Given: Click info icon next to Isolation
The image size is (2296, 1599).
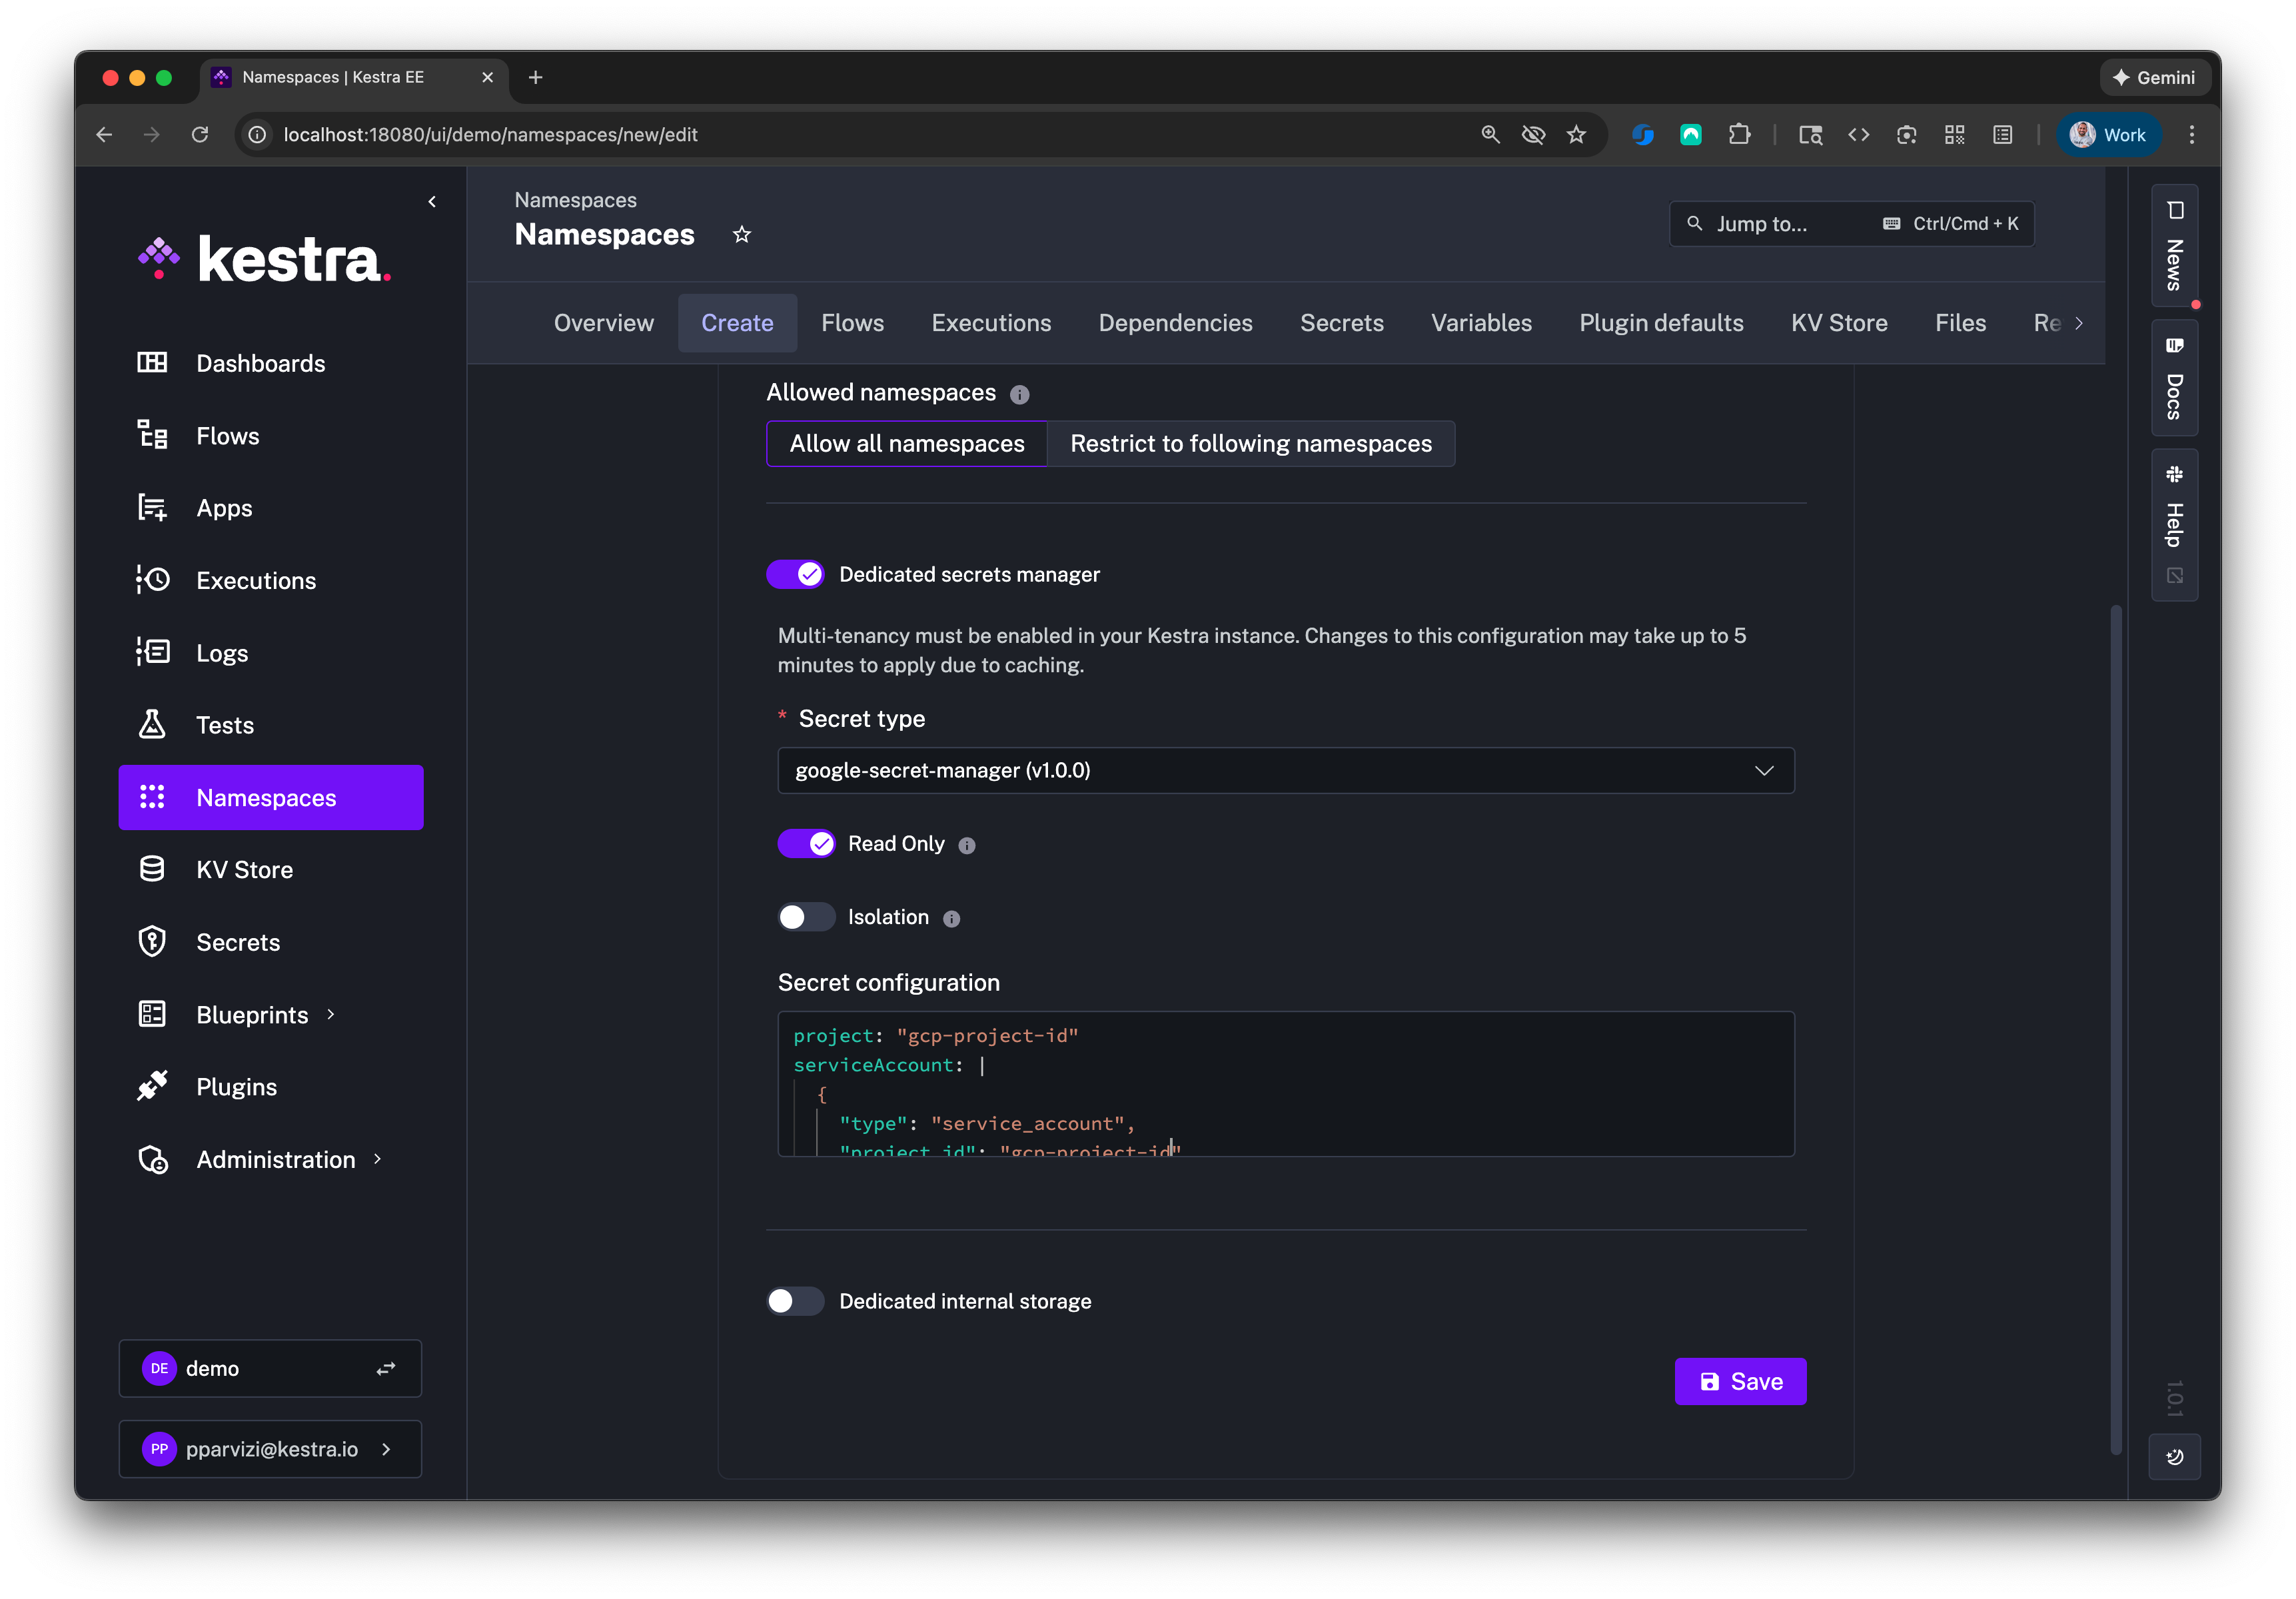Looking at the screenshot, I should [951, 918].
